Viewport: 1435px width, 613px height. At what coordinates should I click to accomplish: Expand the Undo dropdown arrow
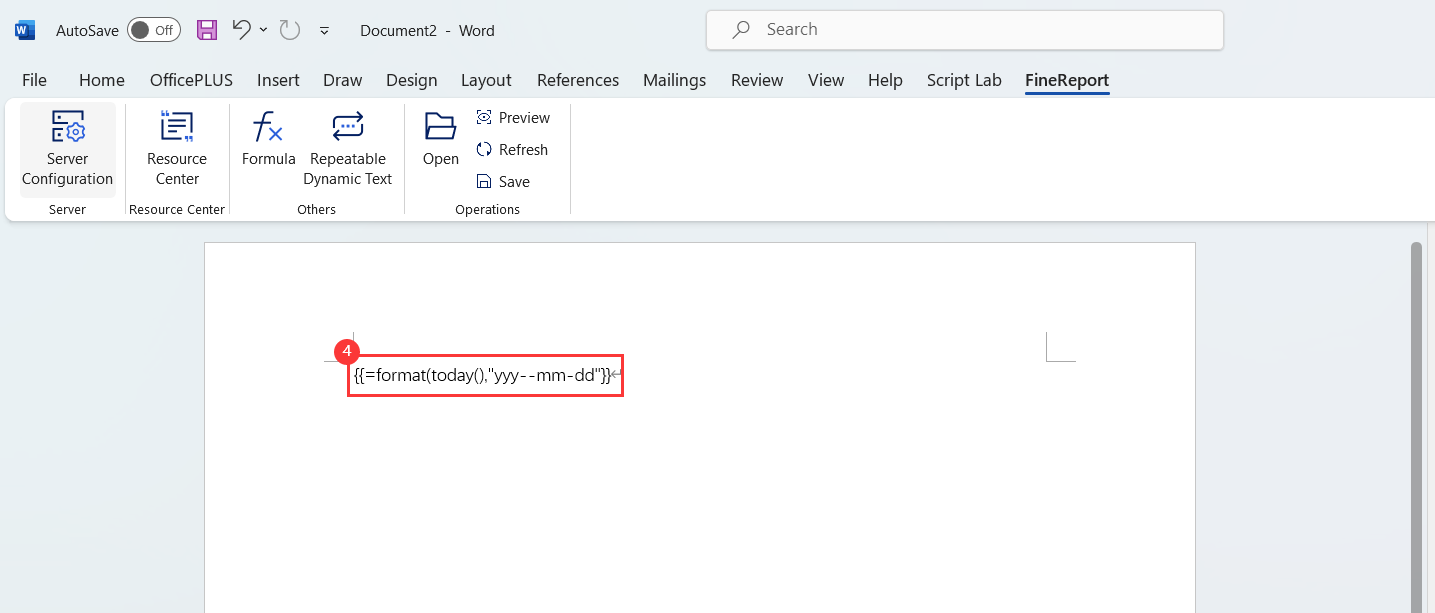tap(263, 30)
